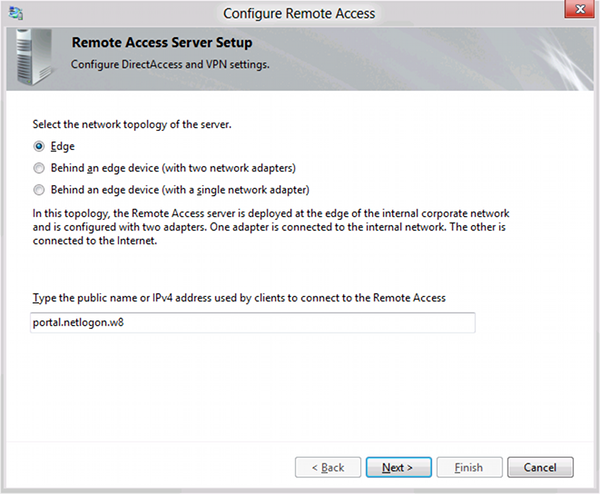Cancel the Remote Access setup wizard
Image resolution: width=600 pixels, height=494 pixels.
pyautogui.click(x=540, y=467)
